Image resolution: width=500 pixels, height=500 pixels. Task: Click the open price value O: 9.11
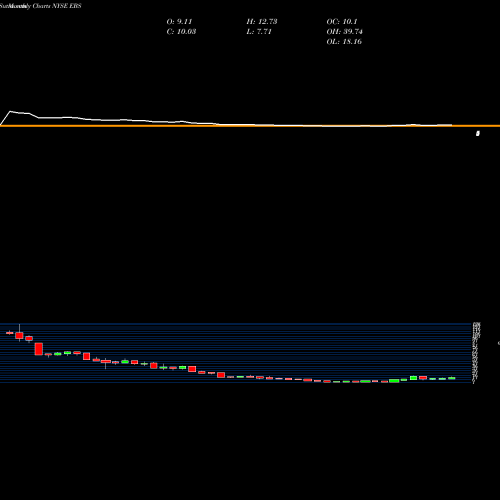179,22
